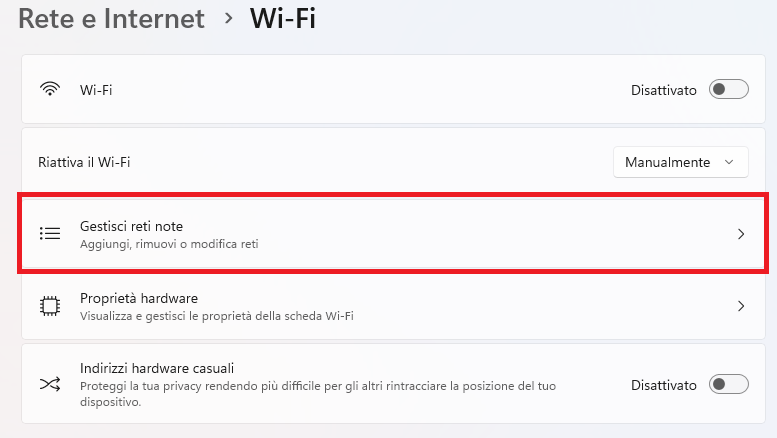Open Proprietà hardware settings
777x438 pixels.
(393, 306)
